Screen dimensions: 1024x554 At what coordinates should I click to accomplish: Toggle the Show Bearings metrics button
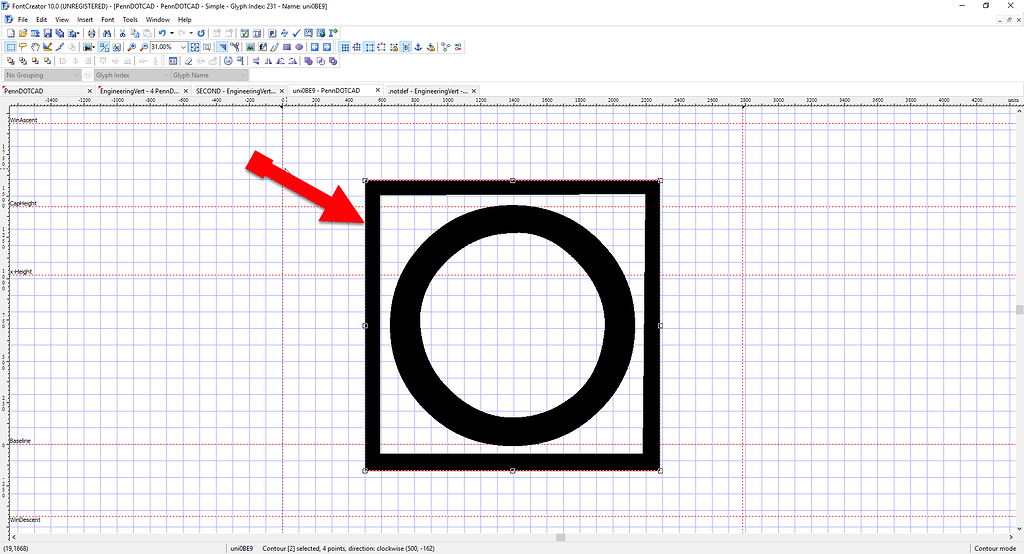[x=406, y=47]
